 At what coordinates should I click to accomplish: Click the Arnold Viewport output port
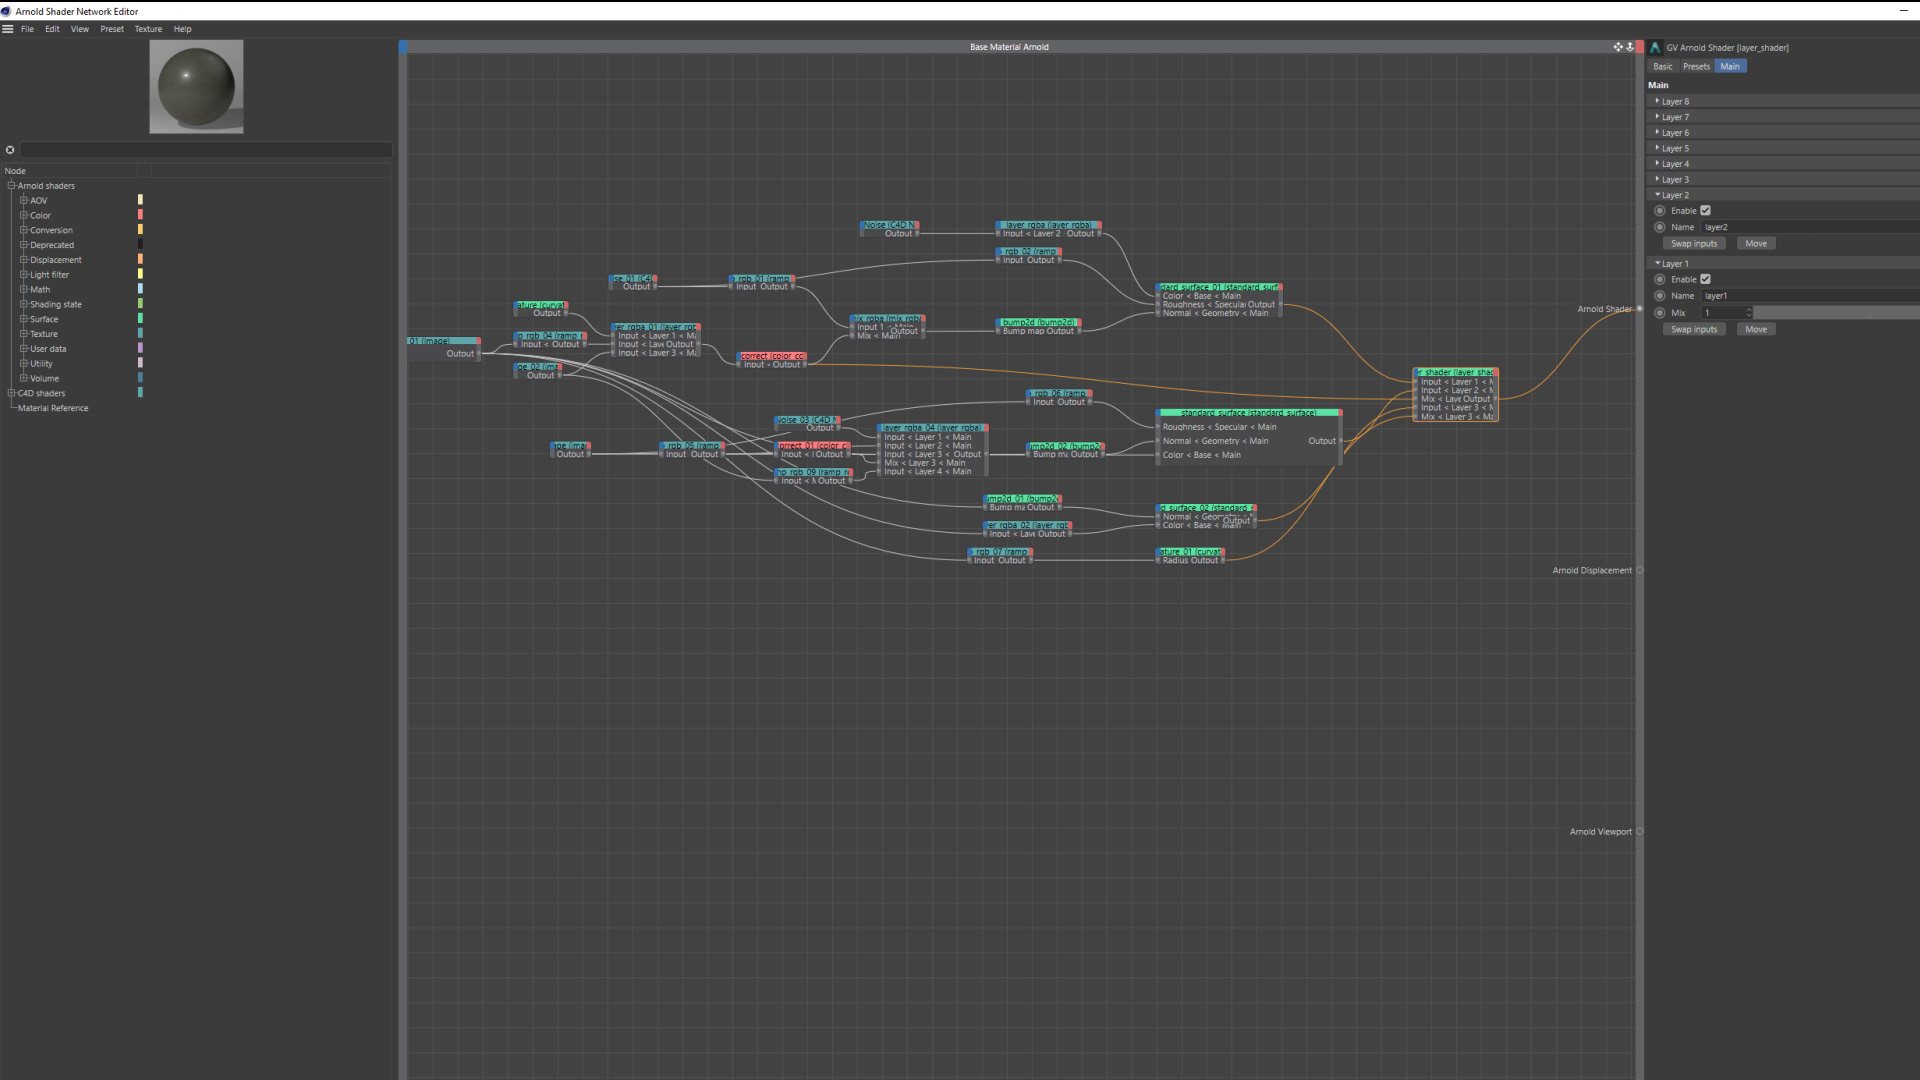click(1639, 831)
